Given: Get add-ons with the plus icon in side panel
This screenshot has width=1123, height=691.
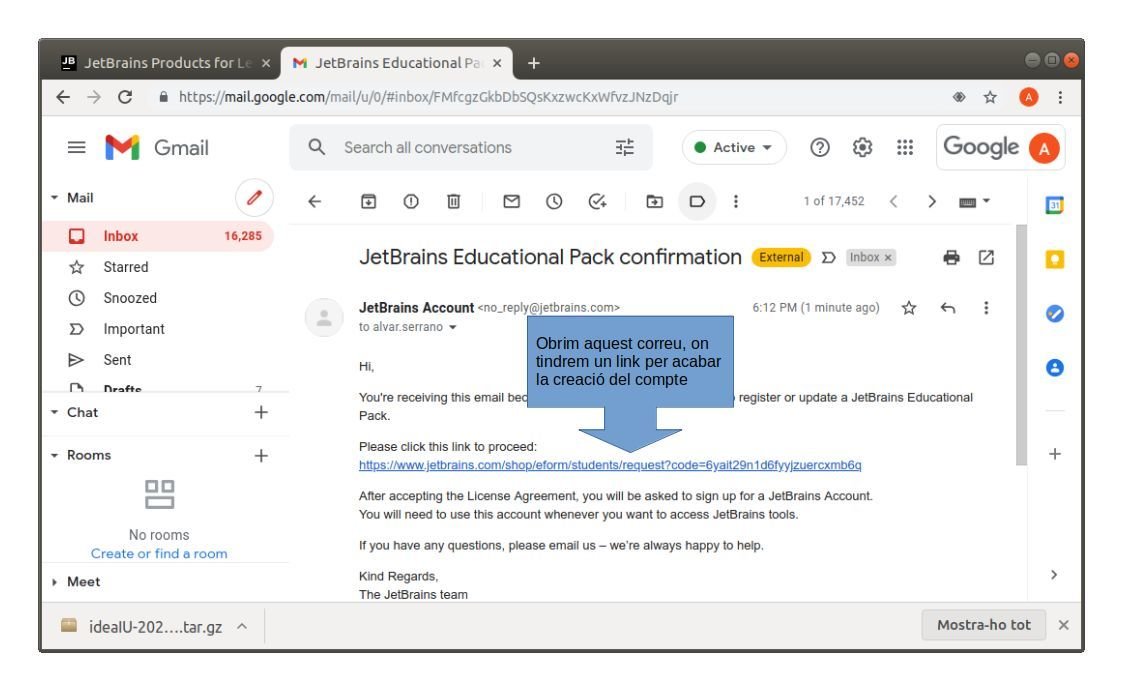Looking at the screenshot, I should tap(1055, 454).
